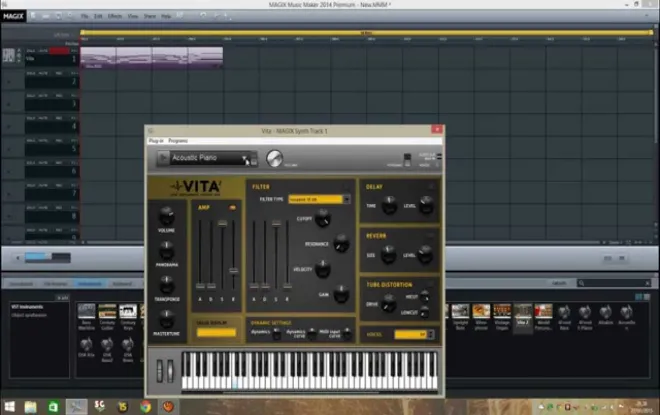This screenshot has height=415, width=660.
Task: Click the FILTER sustain slider handle
Action: [276, 223]
